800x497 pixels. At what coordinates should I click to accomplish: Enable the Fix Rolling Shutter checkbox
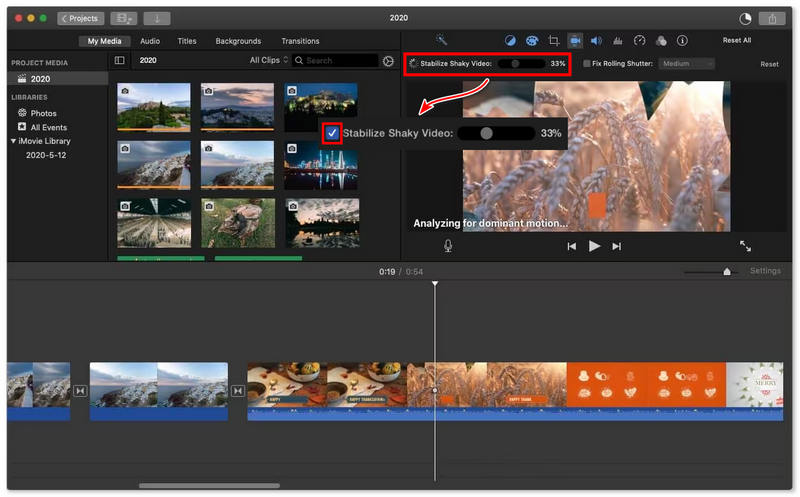586,64
